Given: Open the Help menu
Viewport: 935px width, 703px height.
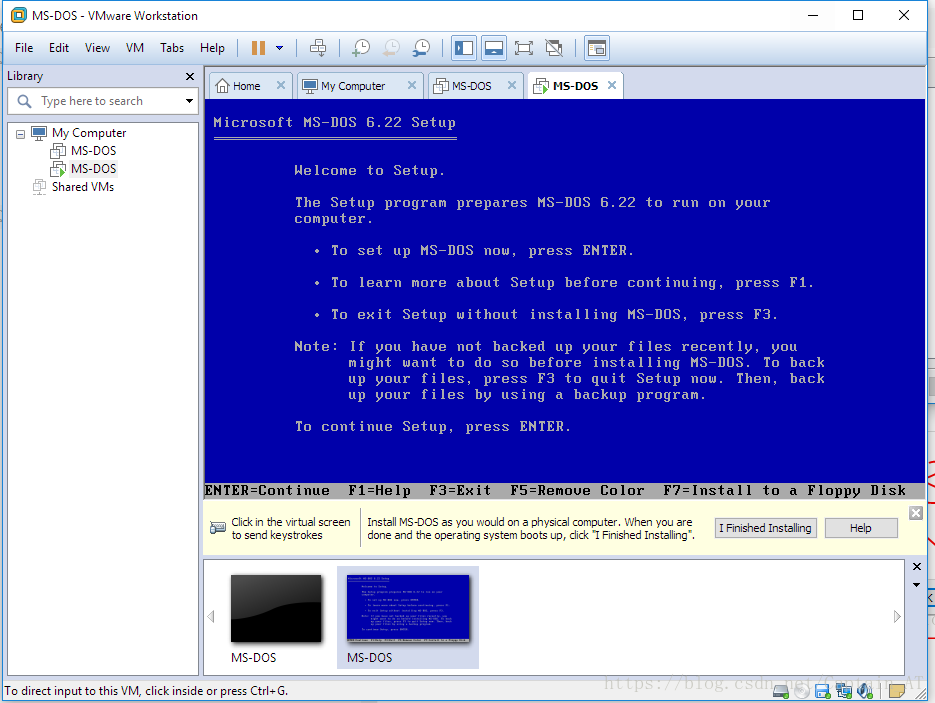Looking at the screenshot, I should click(x=212, y=48).
